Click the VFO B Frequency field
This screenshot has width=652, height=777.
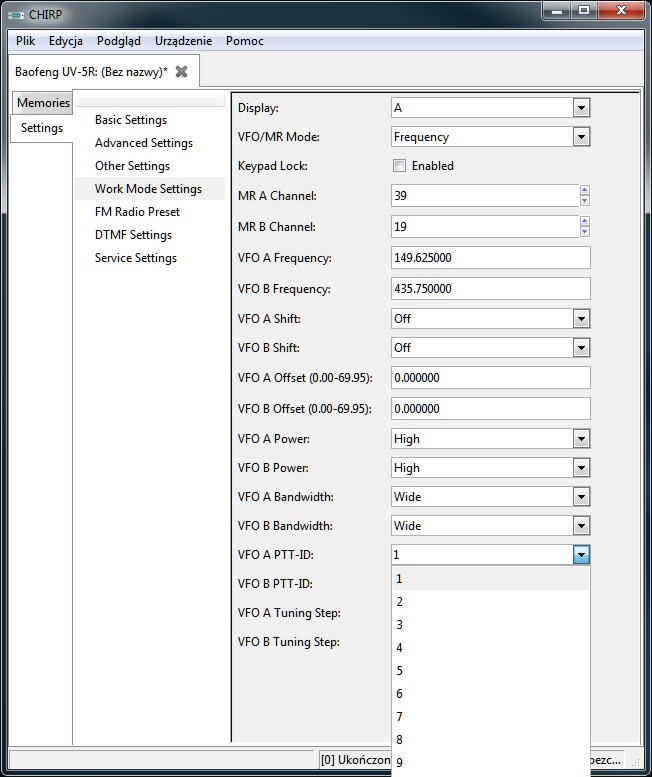click(490, 288)
